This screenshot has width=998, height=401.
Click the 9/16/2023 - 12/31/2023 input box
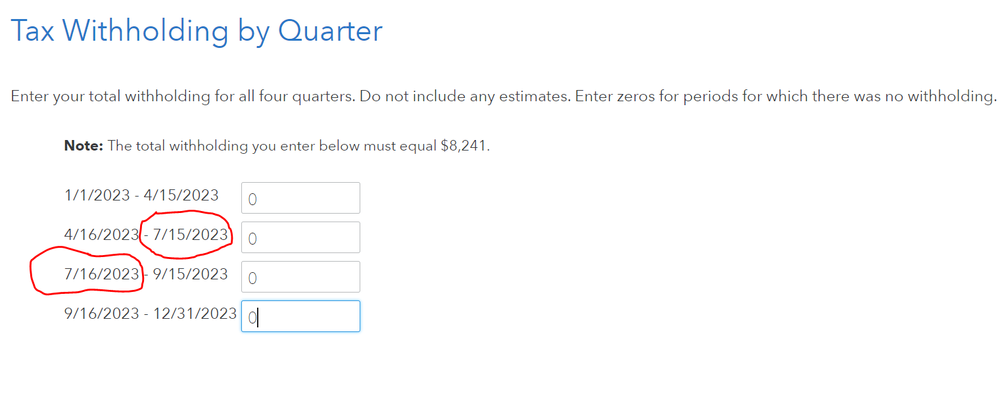pyautogui.click(x=300, y=316)
